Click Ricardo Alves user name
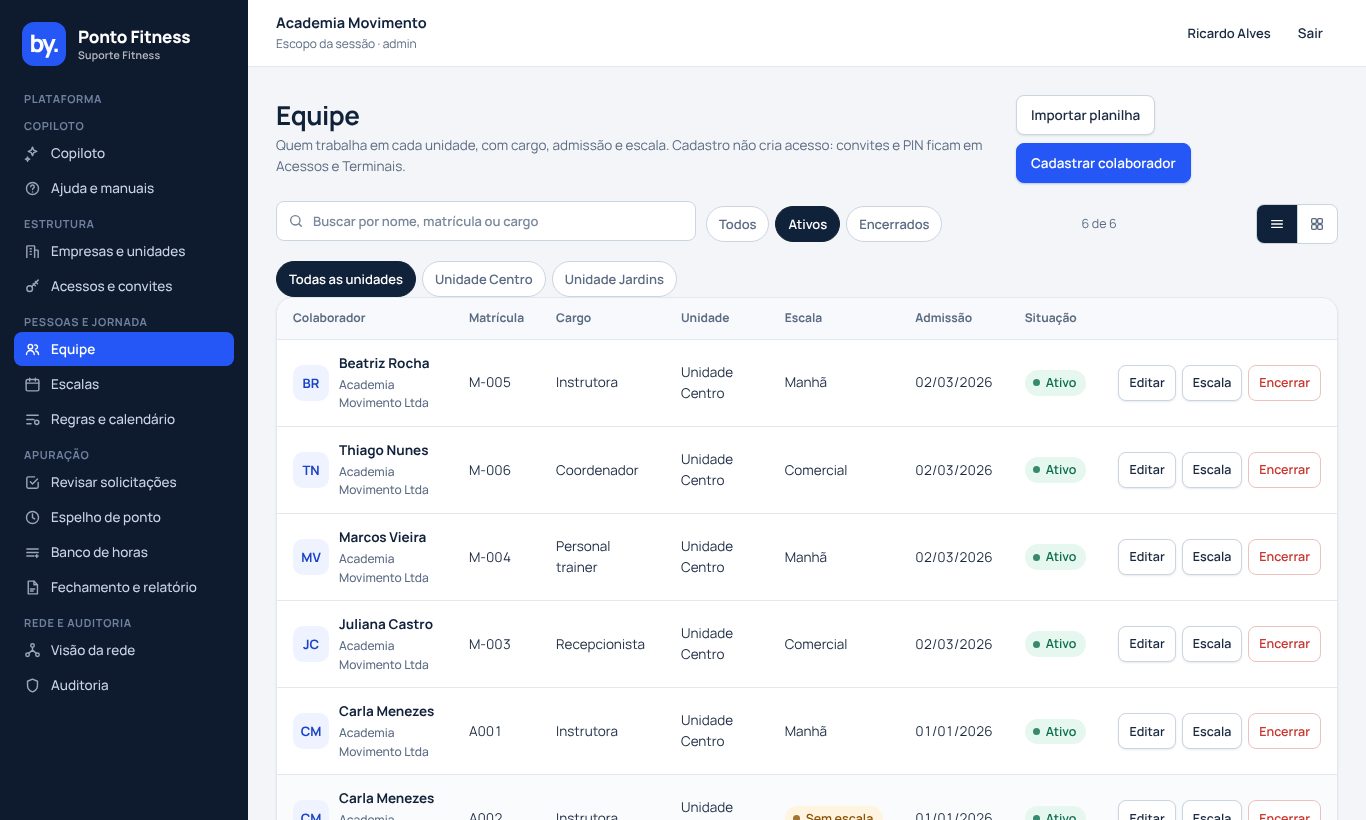1366x820 pixels. [1229, 33]
